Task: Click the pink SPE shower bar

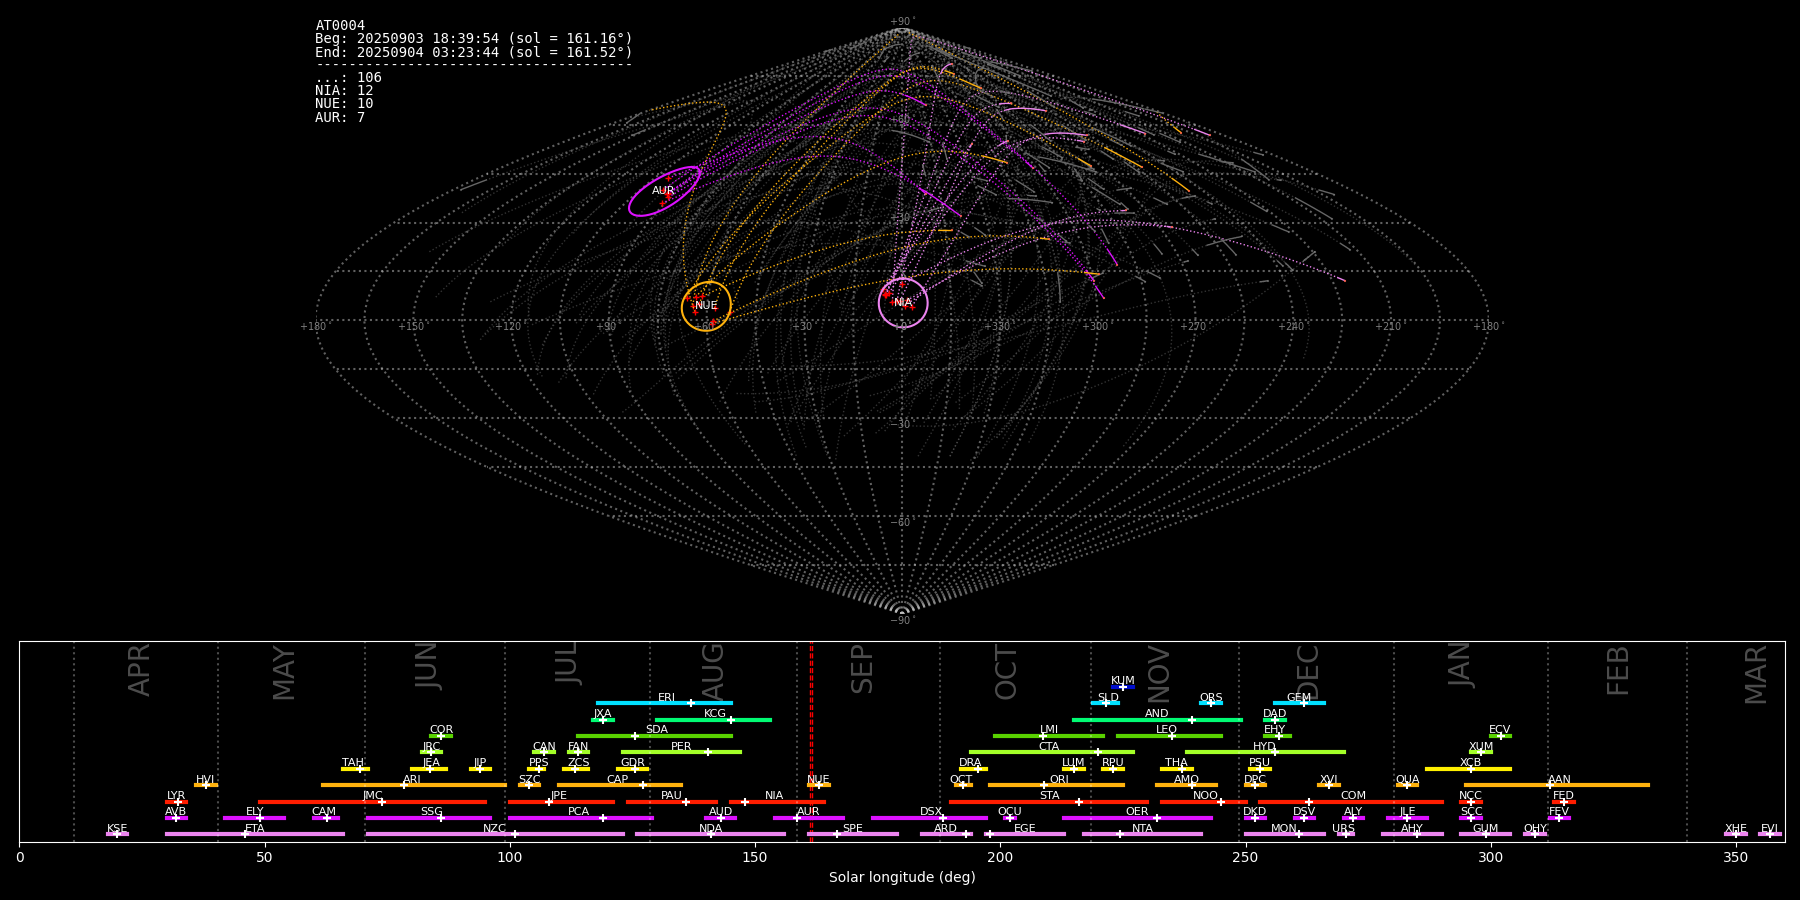Action: 853,834
